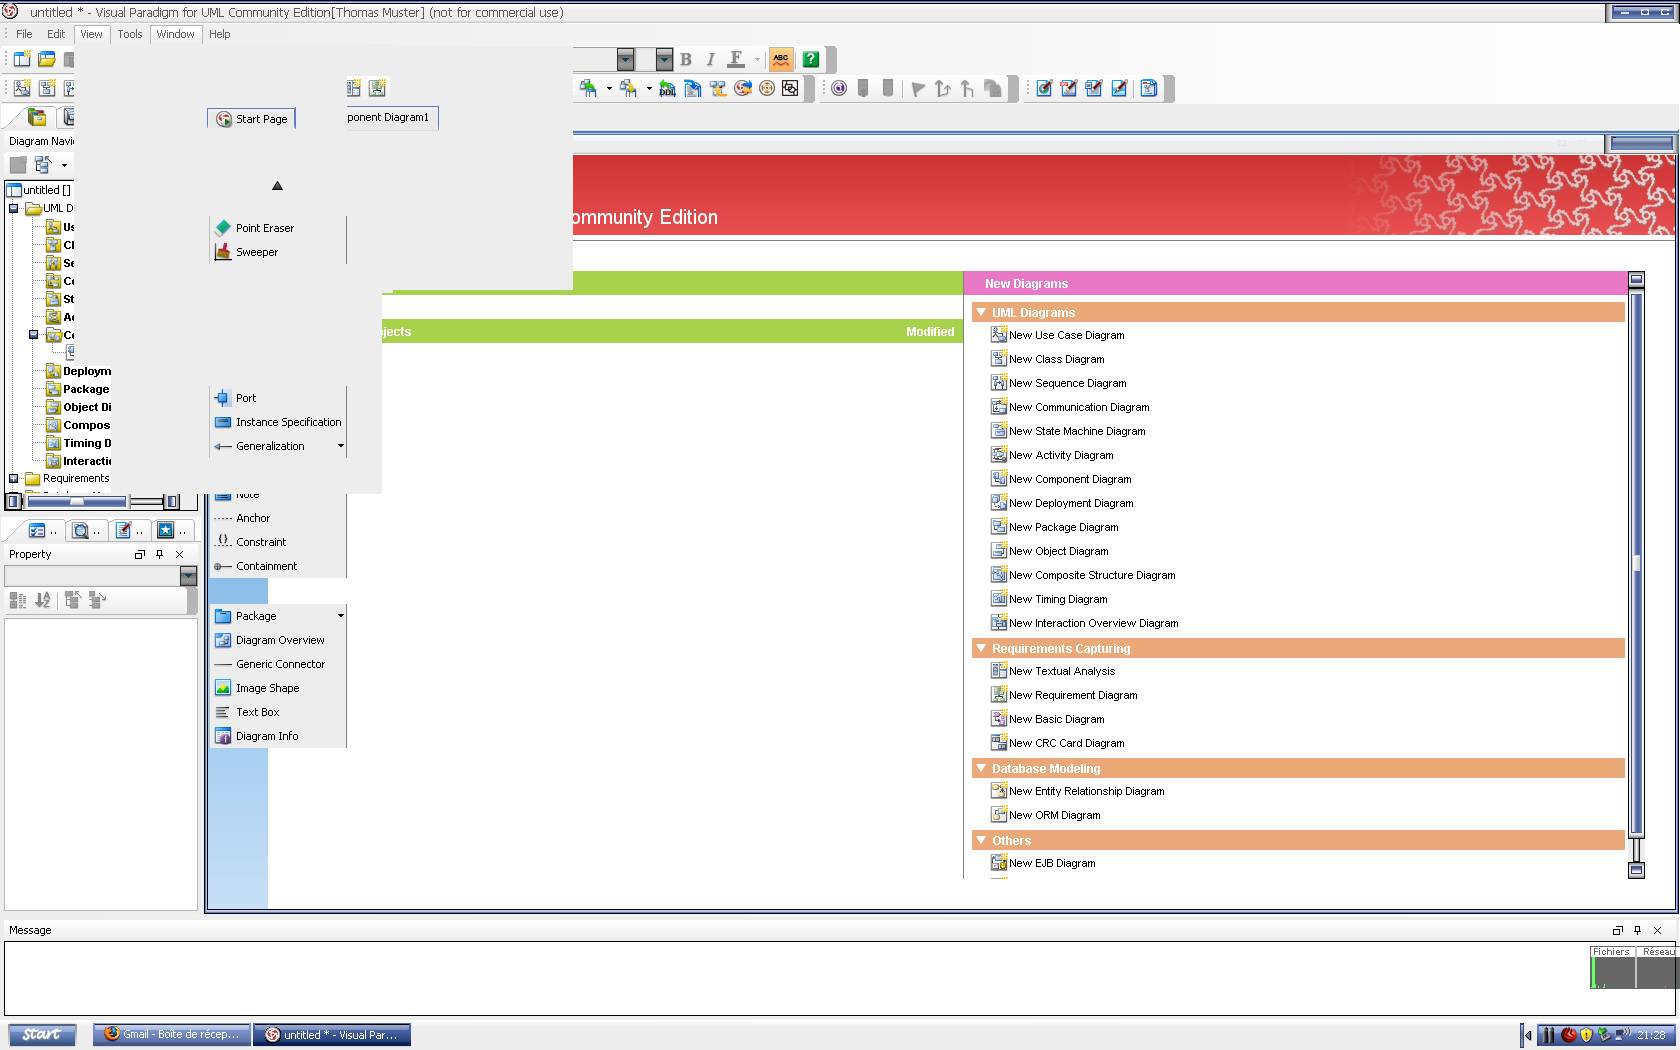
Task: Switch to the Start Page tab
Action: 252,118
